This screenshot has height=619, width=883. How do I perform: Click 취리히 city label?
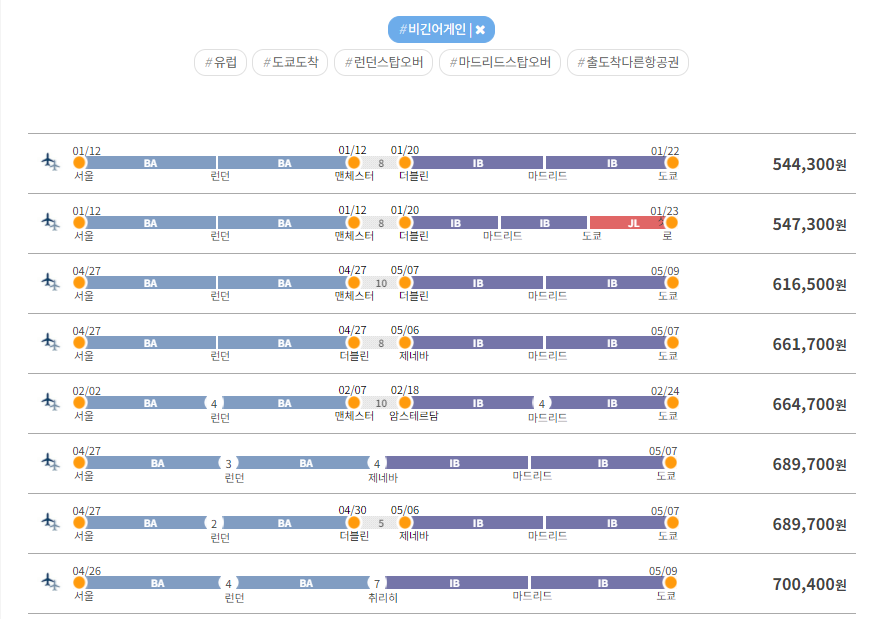tap(383, 598)
